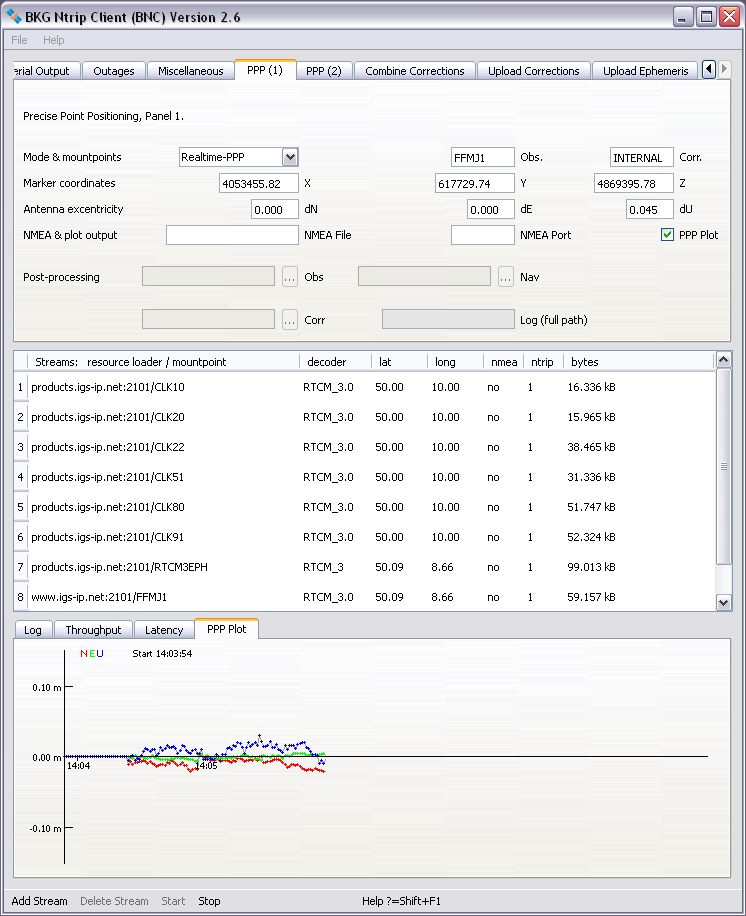Open the Help menu

point(53,40)
